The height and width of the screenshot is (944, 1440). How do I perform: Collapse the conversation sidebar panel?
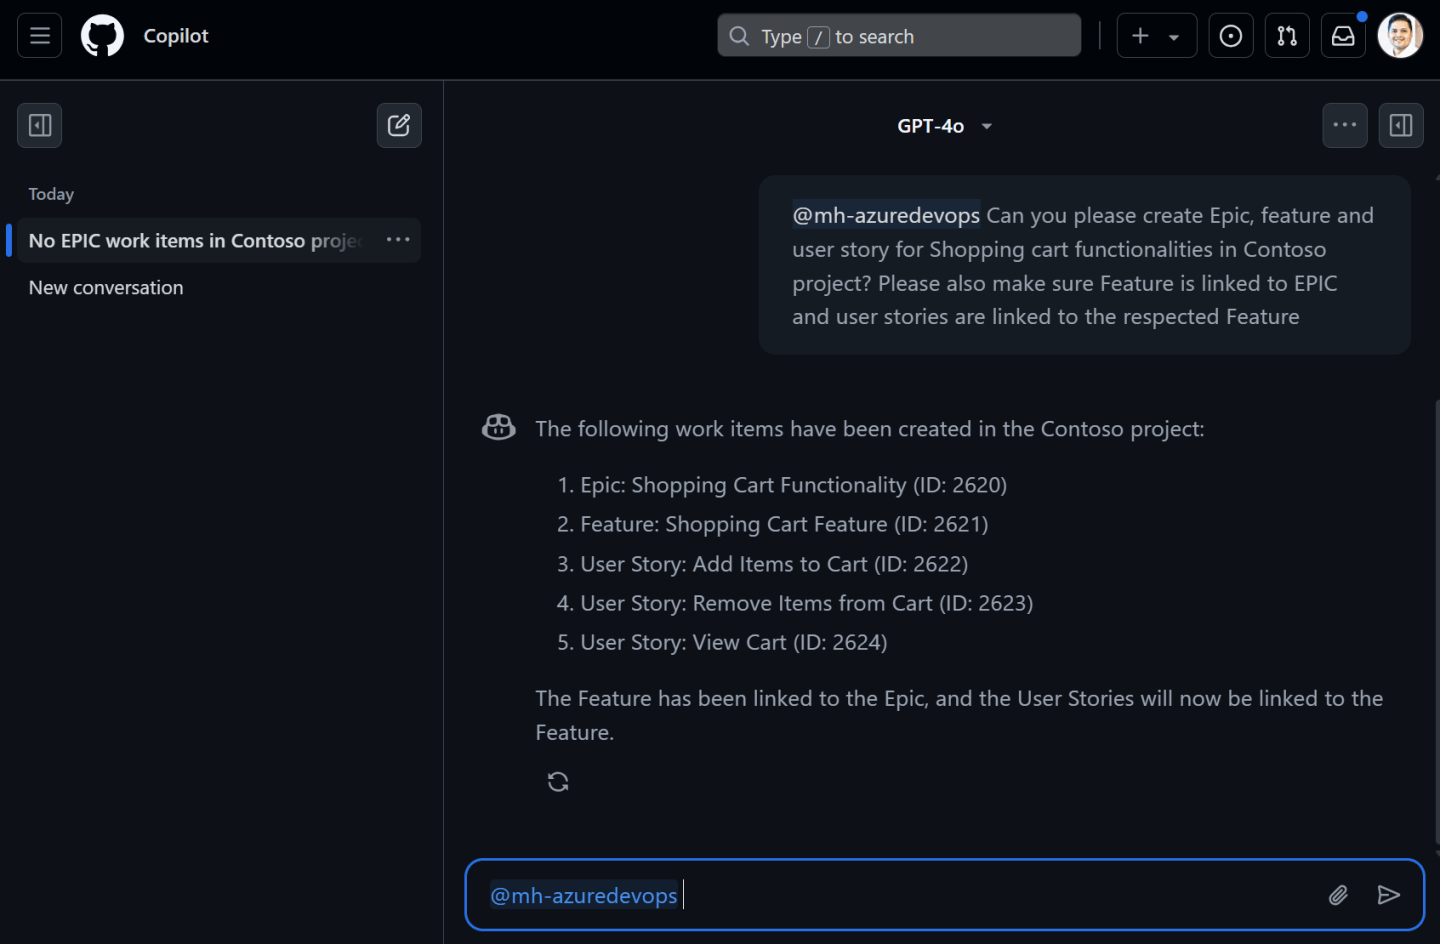click(x=40, y=125)
